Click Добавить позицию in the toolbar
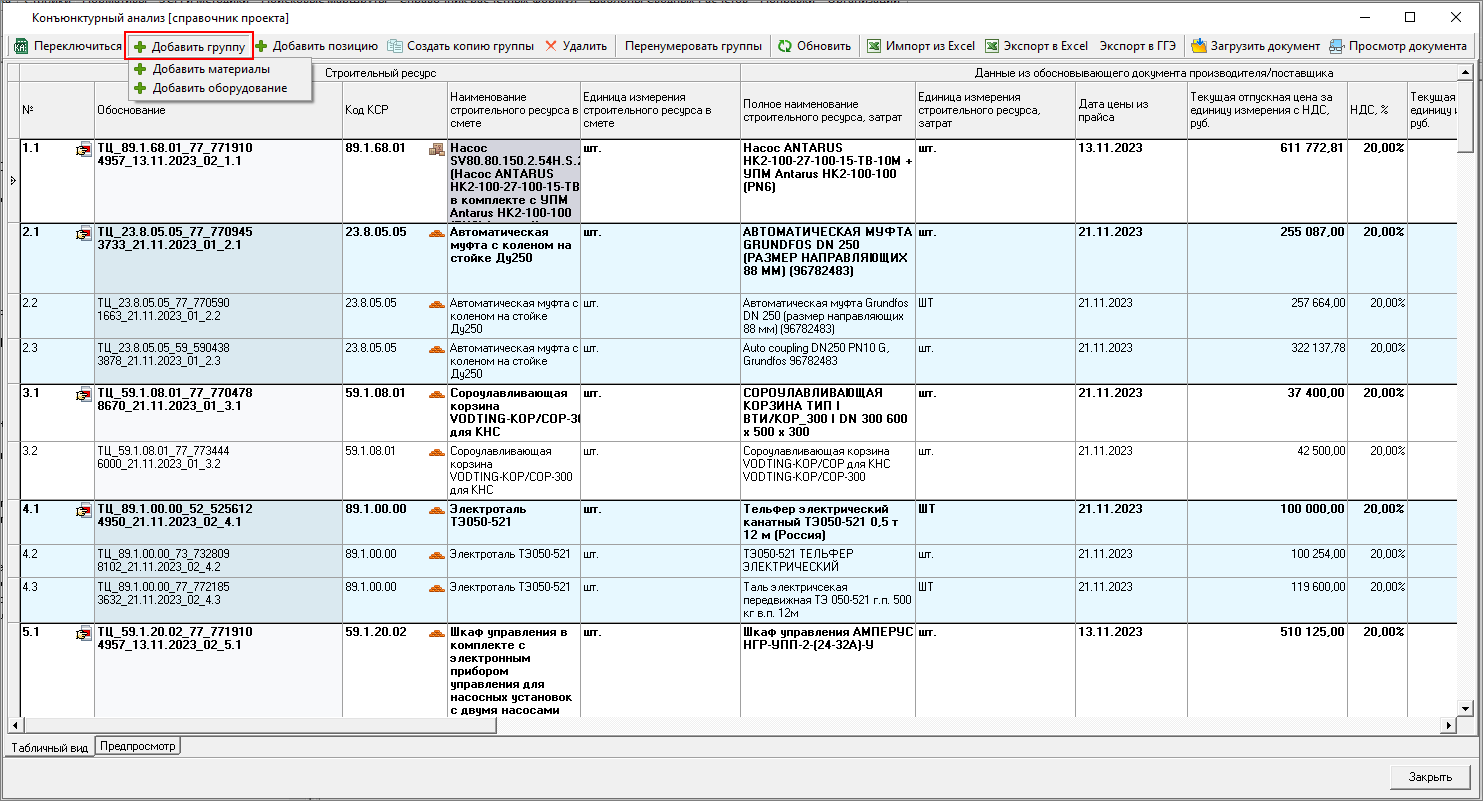The height and width of the screenshot is (801, 1483). click(x=316, y=46)
